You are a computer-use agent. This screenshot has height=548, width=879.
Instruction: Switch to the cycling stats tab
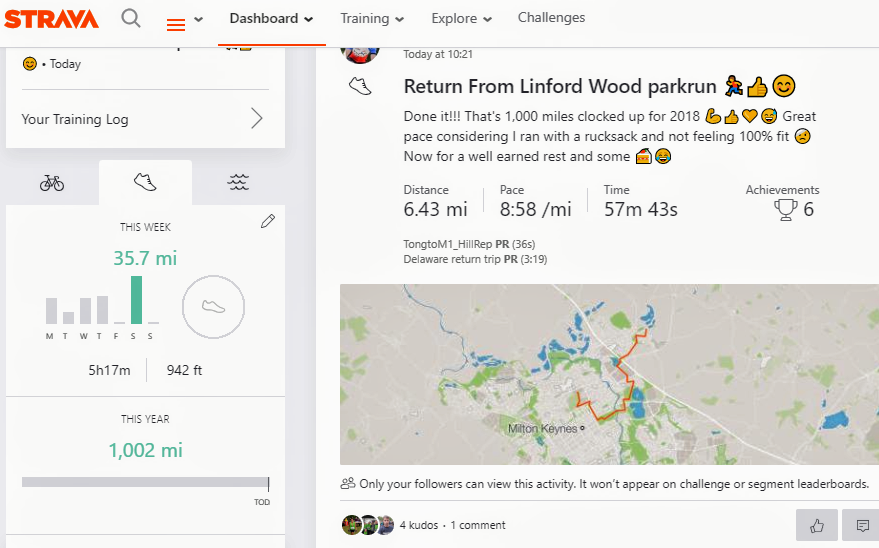pyautogui.click(x=52, y=183)
